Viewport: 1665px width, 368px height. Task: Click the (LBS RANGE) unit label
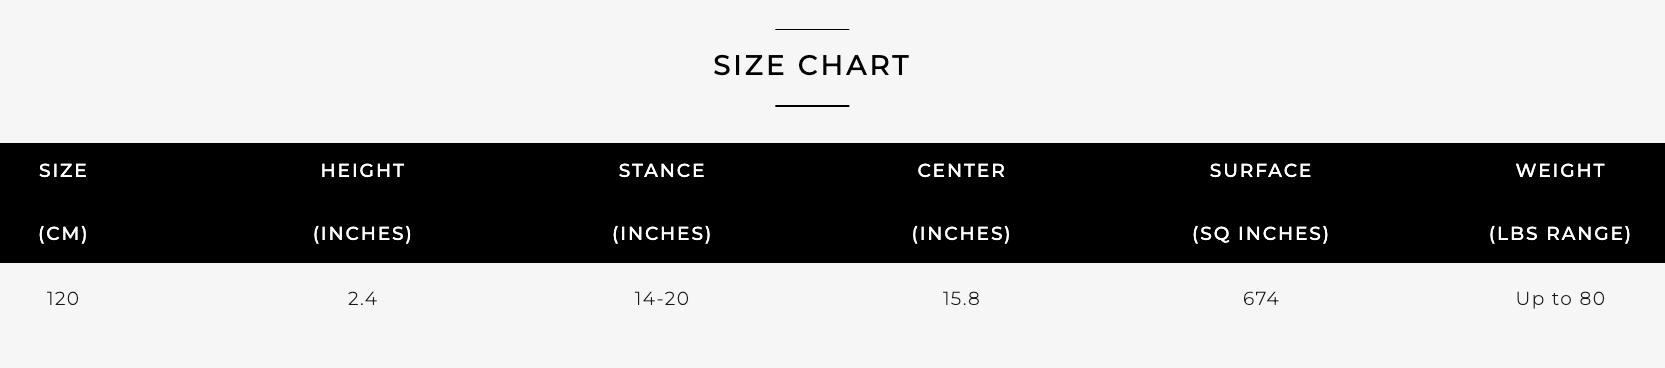(1560, 234)
